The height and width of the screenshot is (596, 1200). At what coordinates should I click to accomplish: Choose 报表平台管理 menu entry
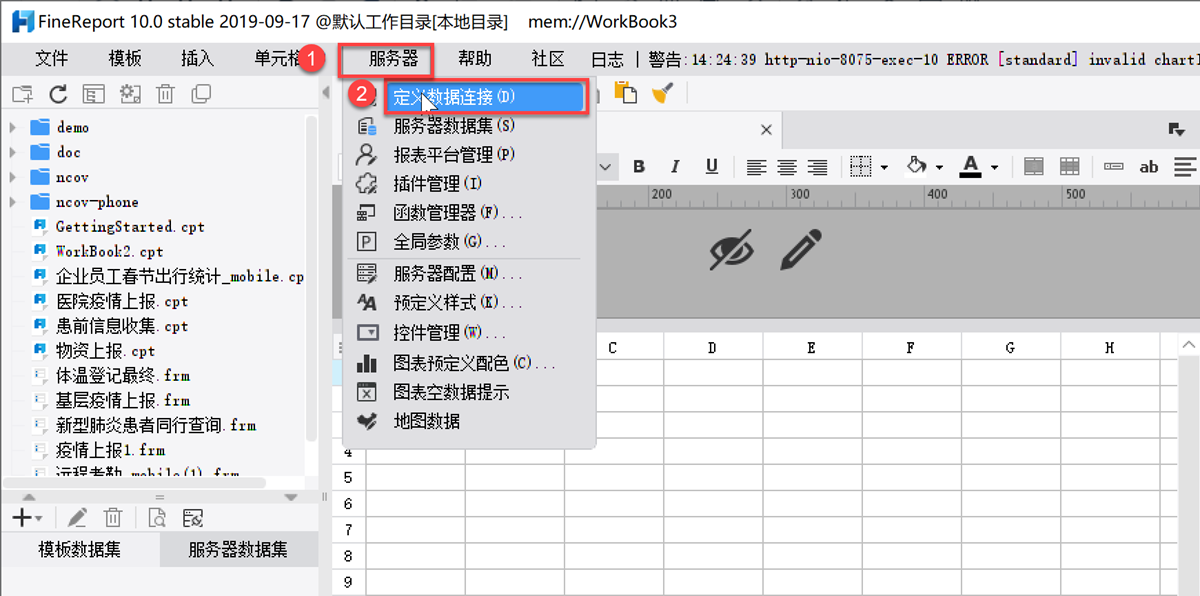469,155
